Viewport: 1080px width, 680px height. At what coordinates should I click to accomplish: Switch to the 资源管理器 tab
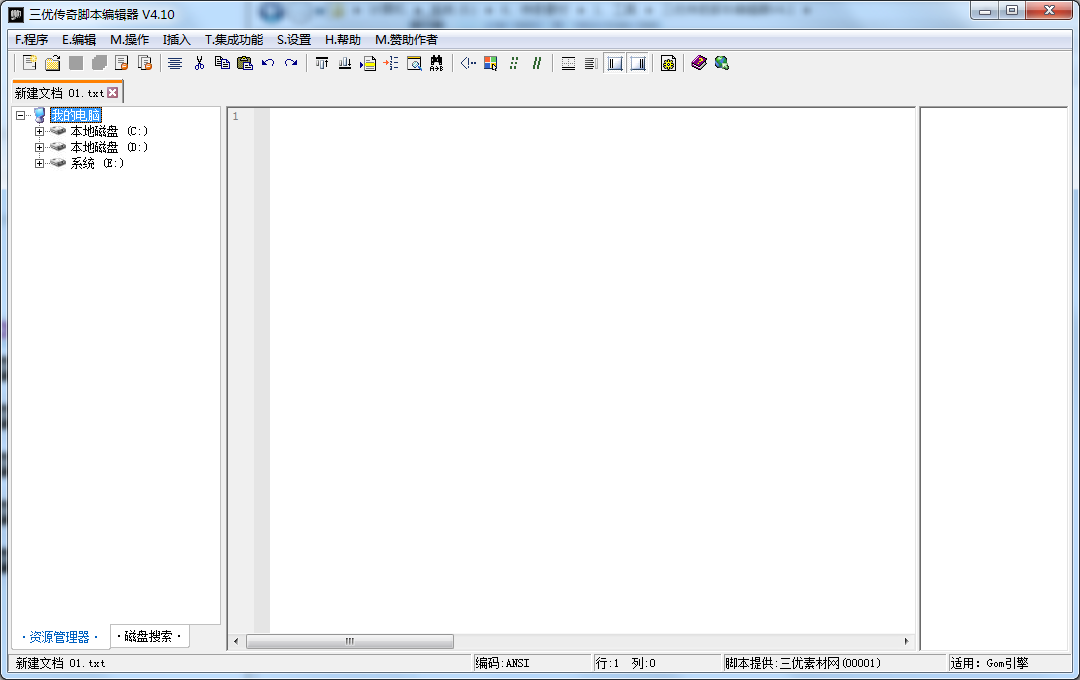(x=60, y=637)
